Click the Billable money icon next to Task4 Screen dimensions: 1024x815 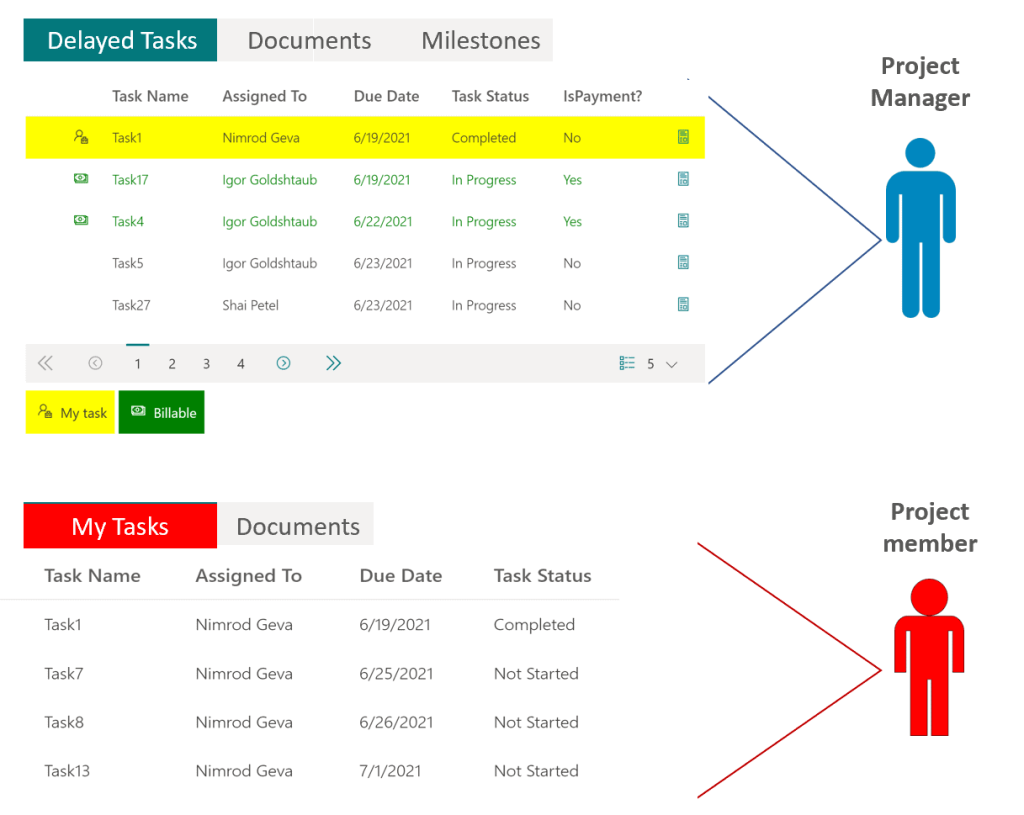click(x=80, y=221)
